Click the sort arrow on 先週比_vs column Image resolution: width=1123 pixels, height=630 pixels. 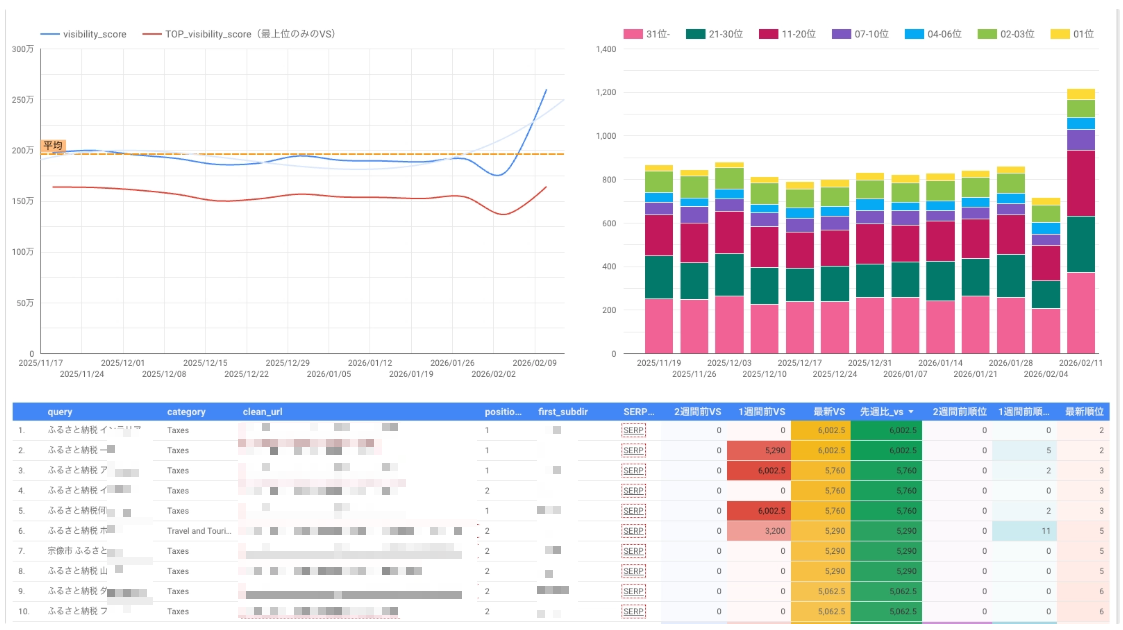[x=912, y=412]
